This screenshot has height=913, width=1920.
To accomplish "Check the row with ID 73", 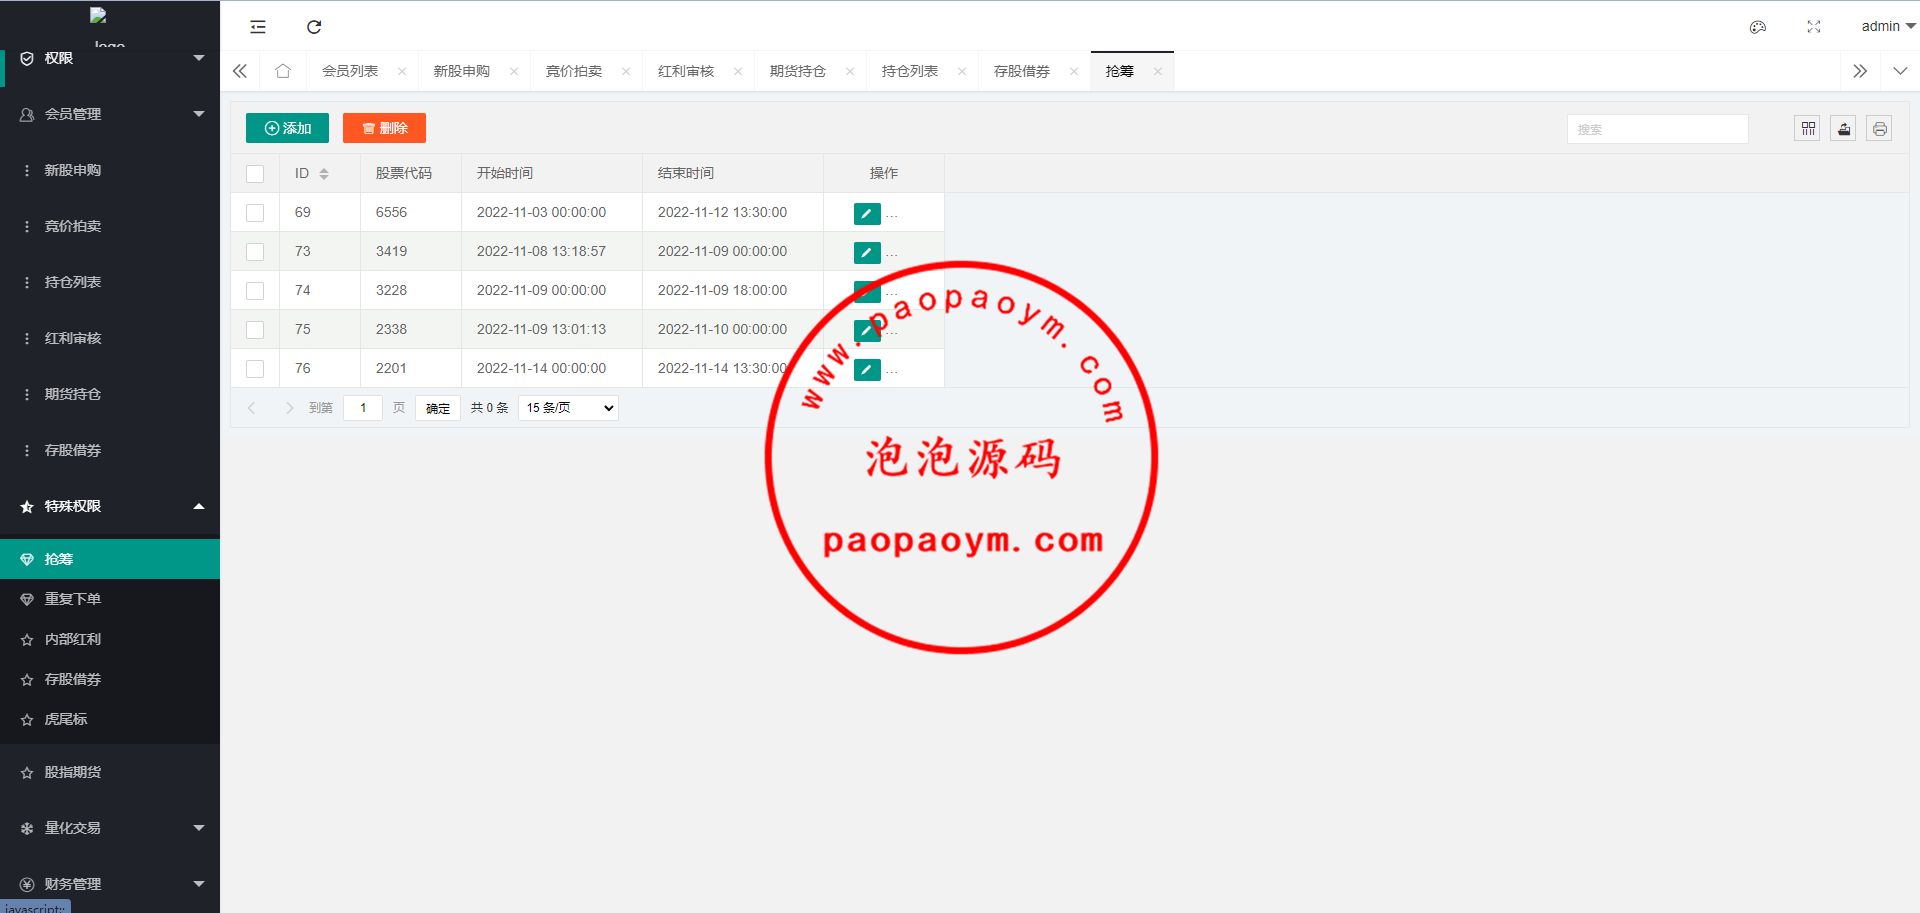I will click(255, 252).
